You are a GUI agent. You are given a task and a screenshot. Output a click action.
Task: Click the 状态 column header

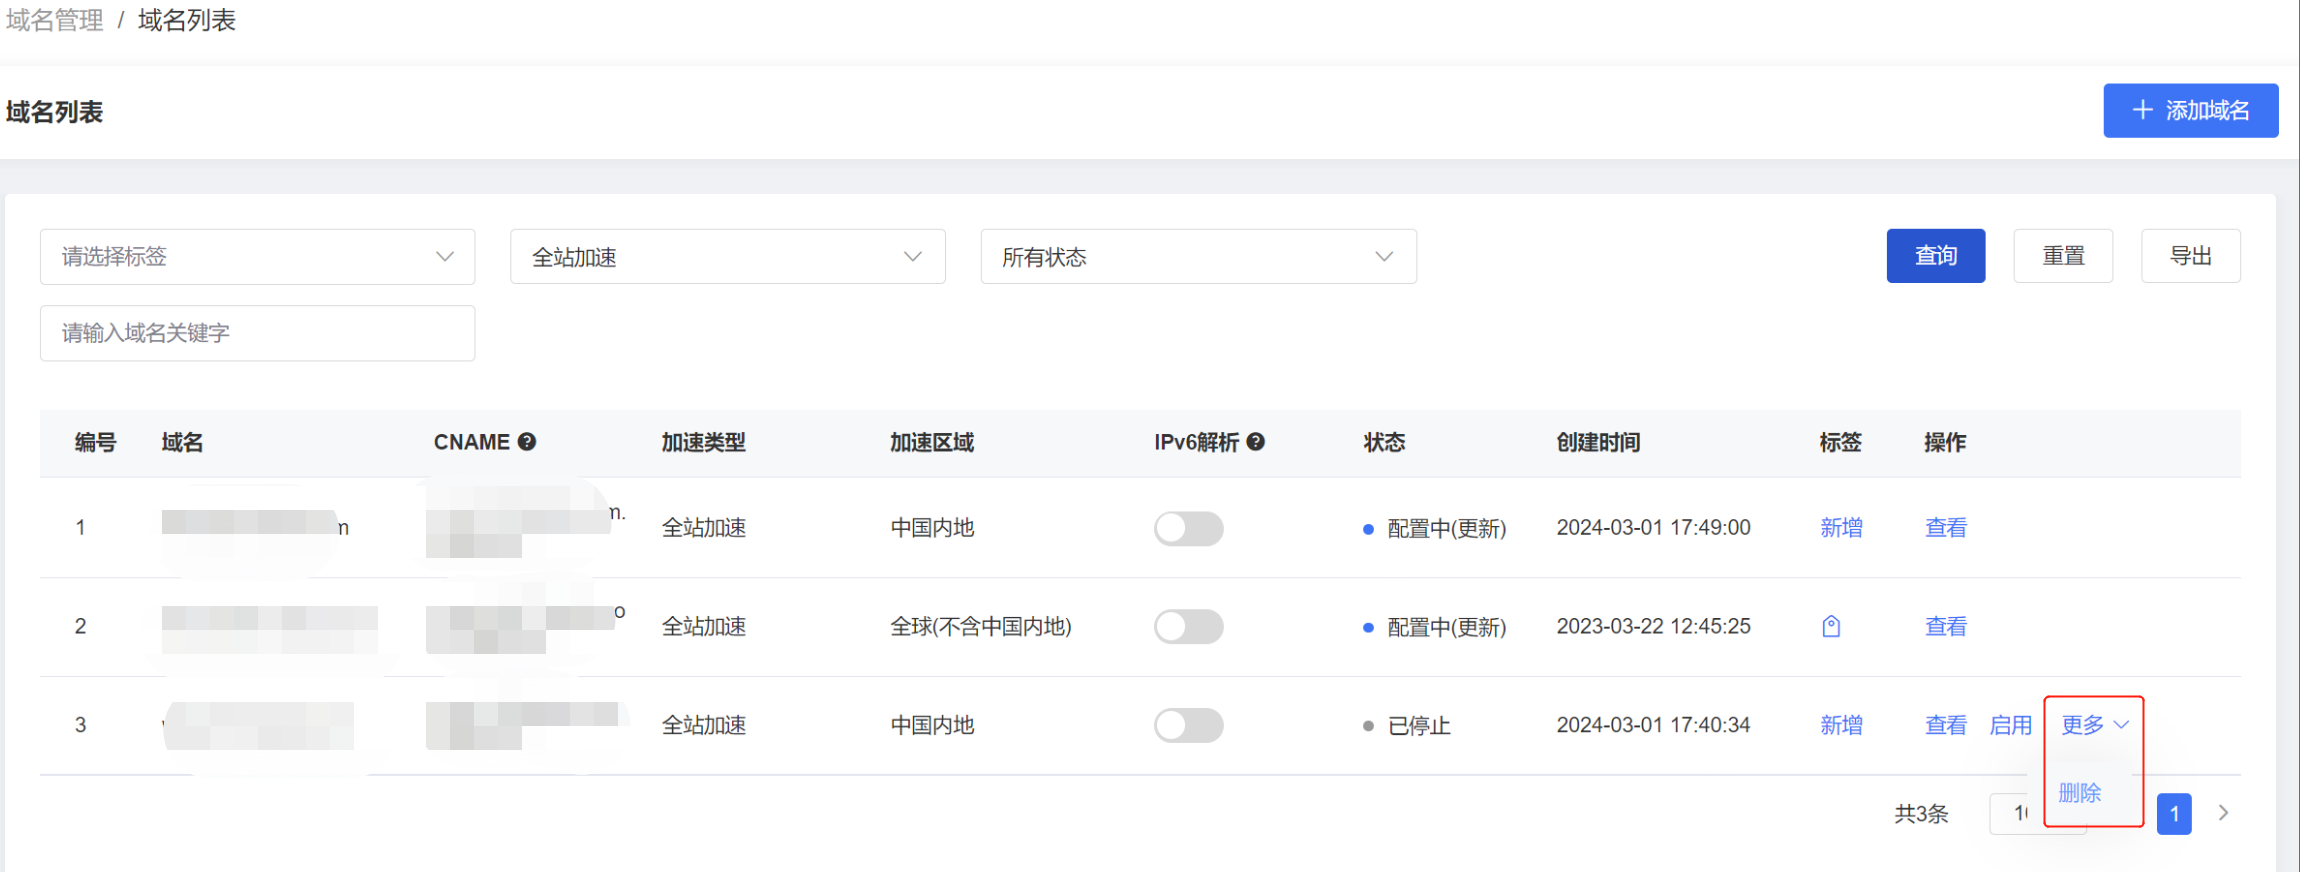coord(1385,442)
